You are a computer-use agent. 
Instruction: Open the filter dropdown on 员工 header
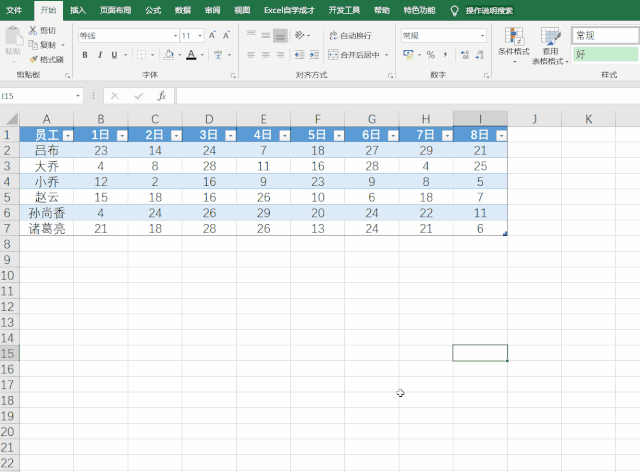(x=67, y=134)
